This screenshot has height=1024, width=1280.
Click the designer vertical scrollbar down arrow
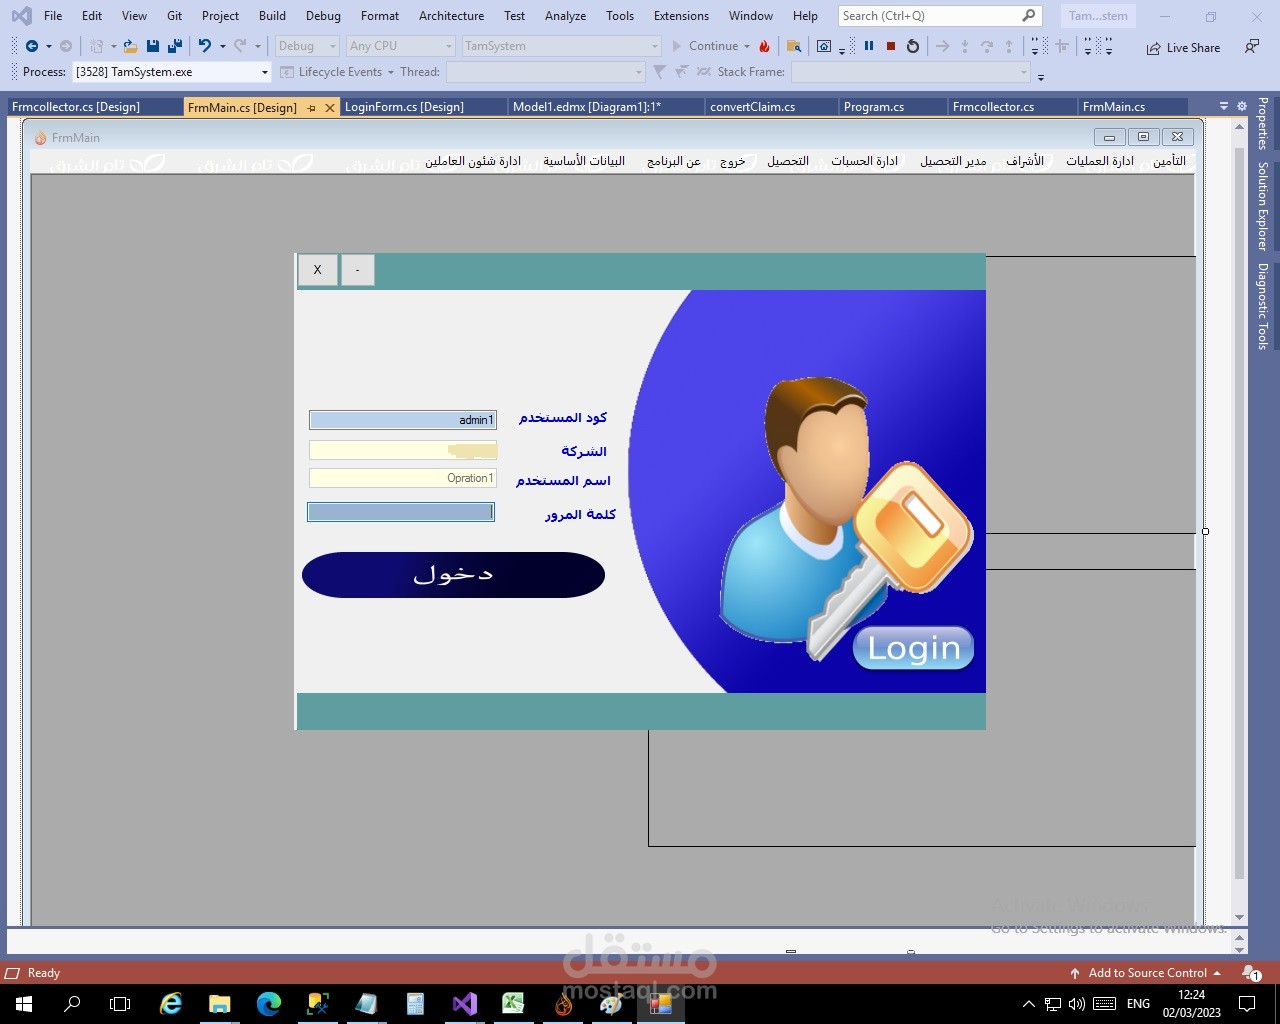pos(1240,917)
